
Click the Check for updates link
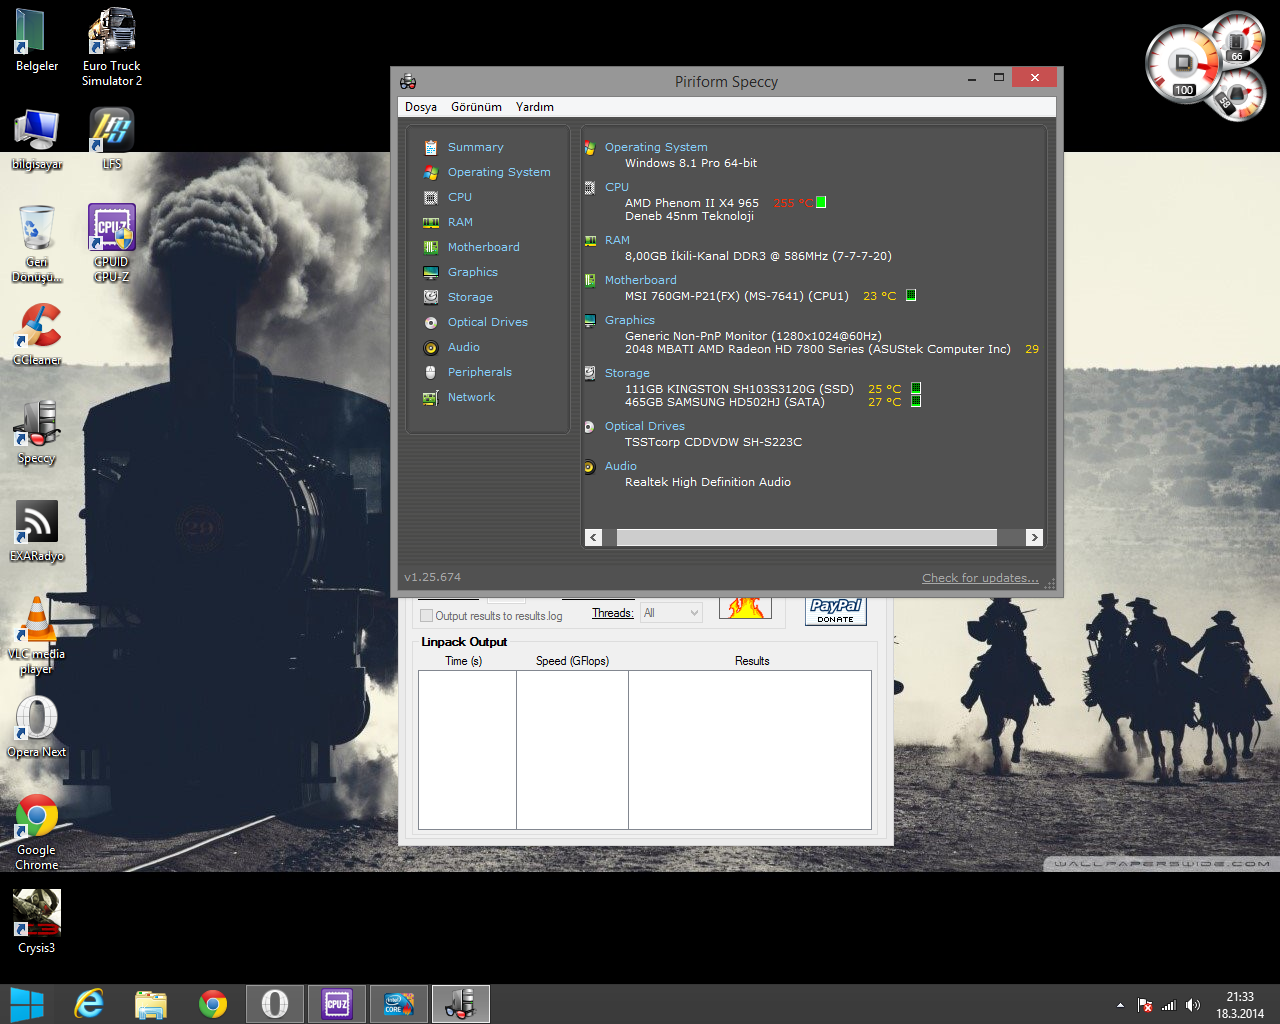pos(980,578)
